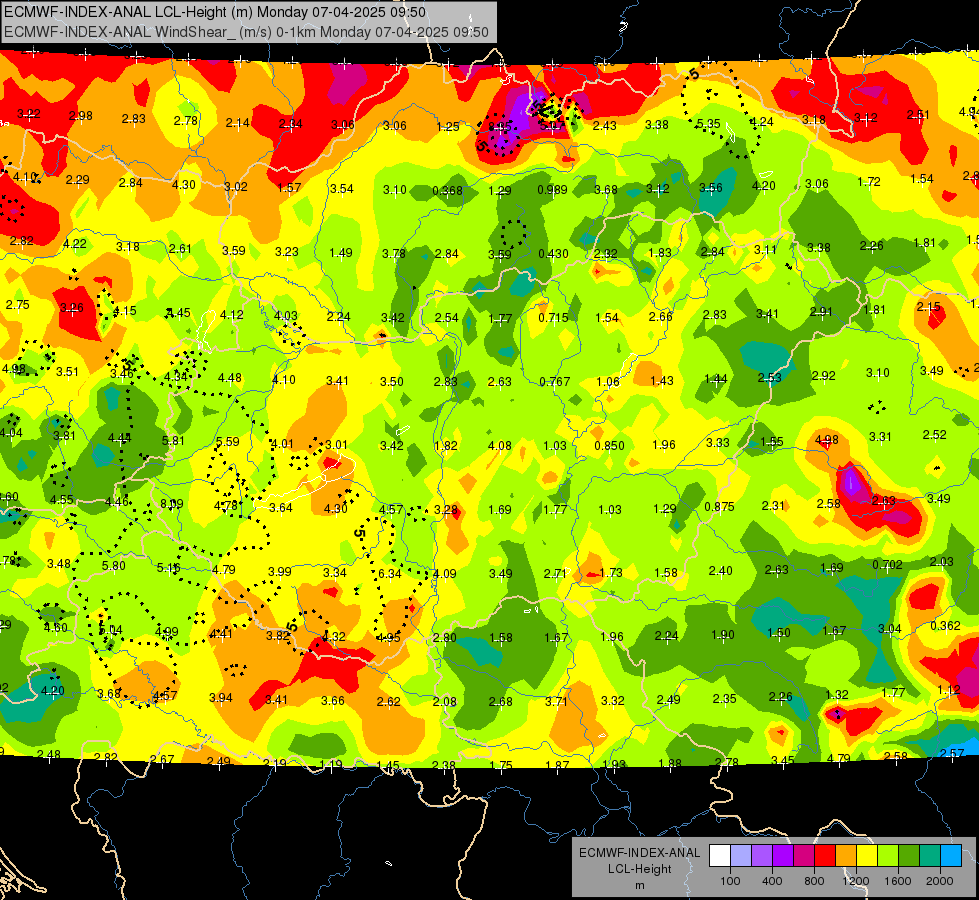Pick the dark green legend swatch
Viewport: 979px width, 900px height.
tap(908, 856)
